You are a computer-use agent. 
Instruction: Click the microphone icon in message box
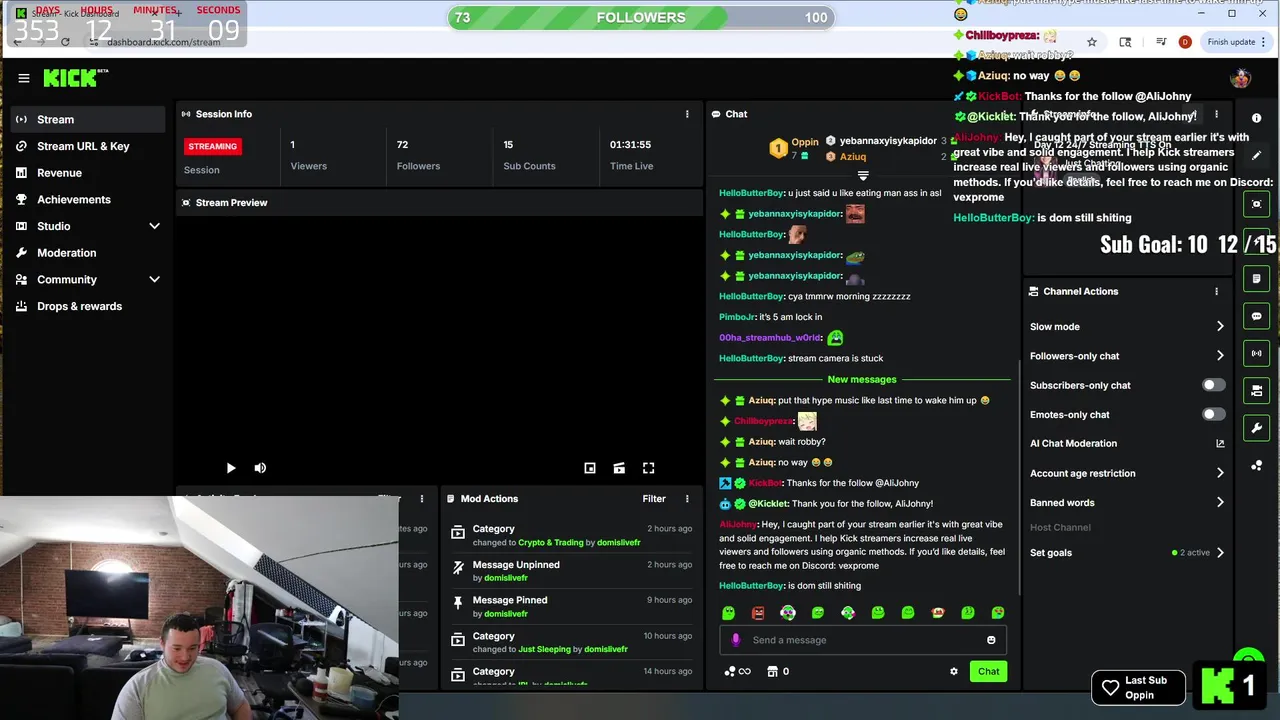click(736, 640)
